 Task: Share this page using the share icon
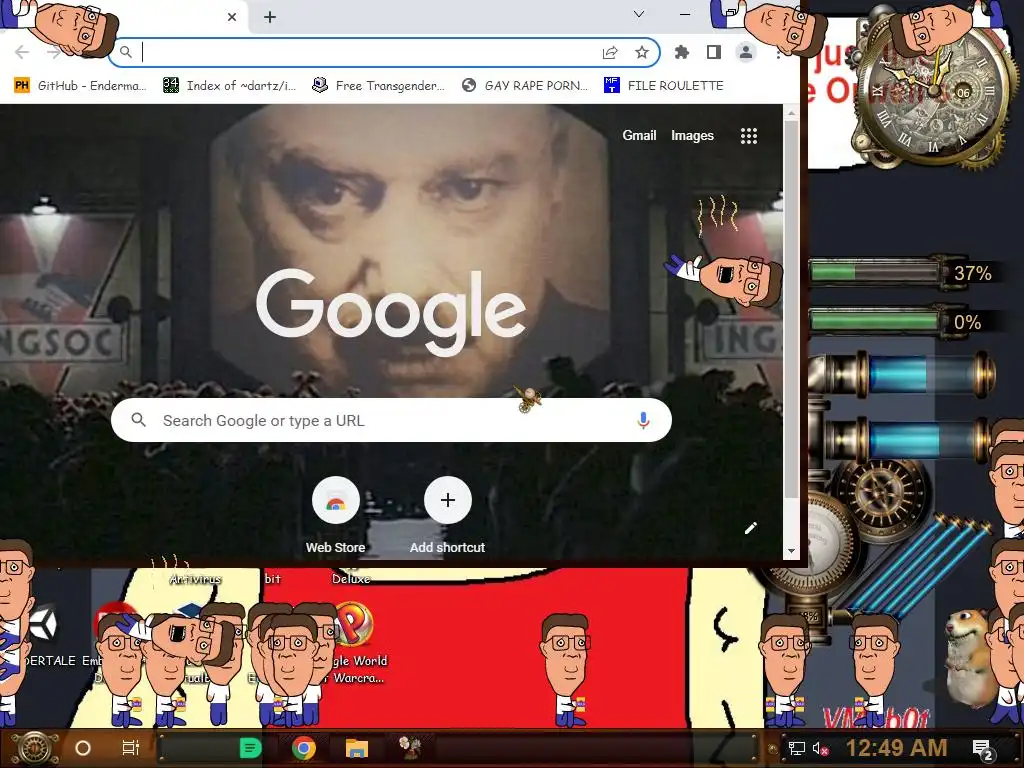click(x=610, y=52)
